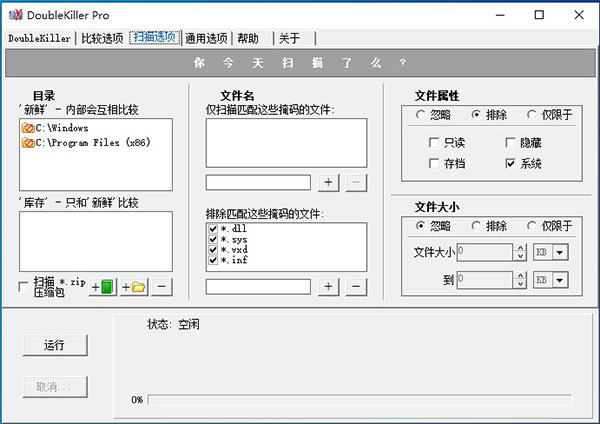
Task: Add an include mask with the plus button
Action: (x=329, y=182)
